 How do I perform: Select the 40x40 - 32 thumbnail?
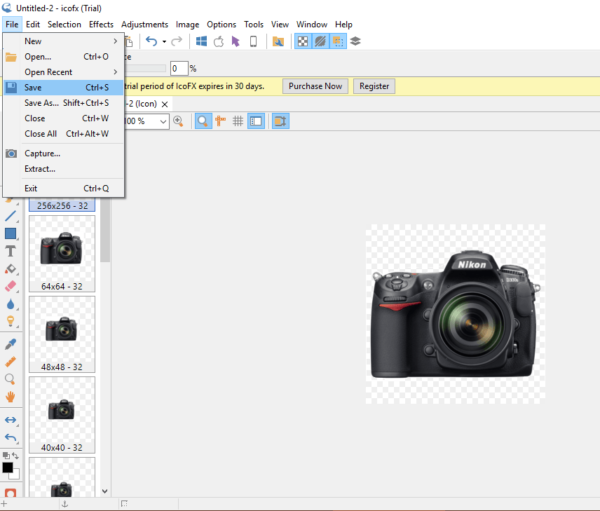[x=62, y=415]
